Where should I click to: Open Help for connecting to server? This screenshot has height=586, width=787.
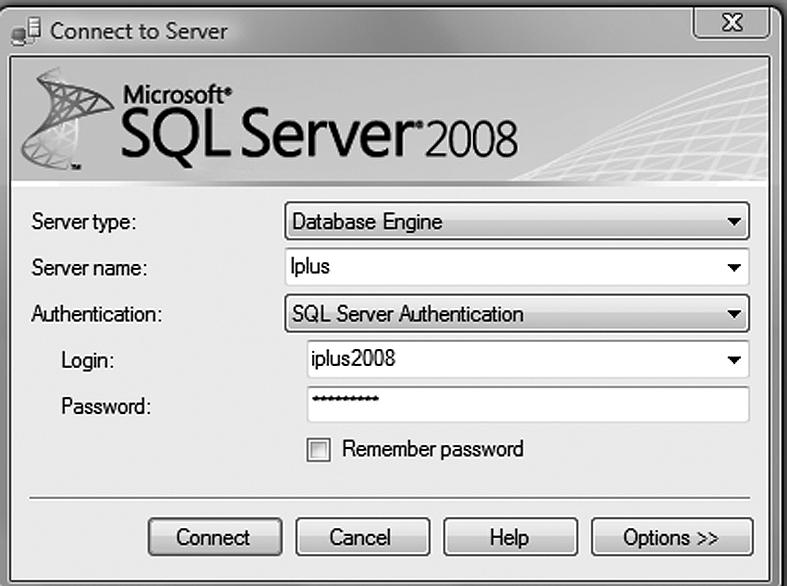(x=510, y=537)
